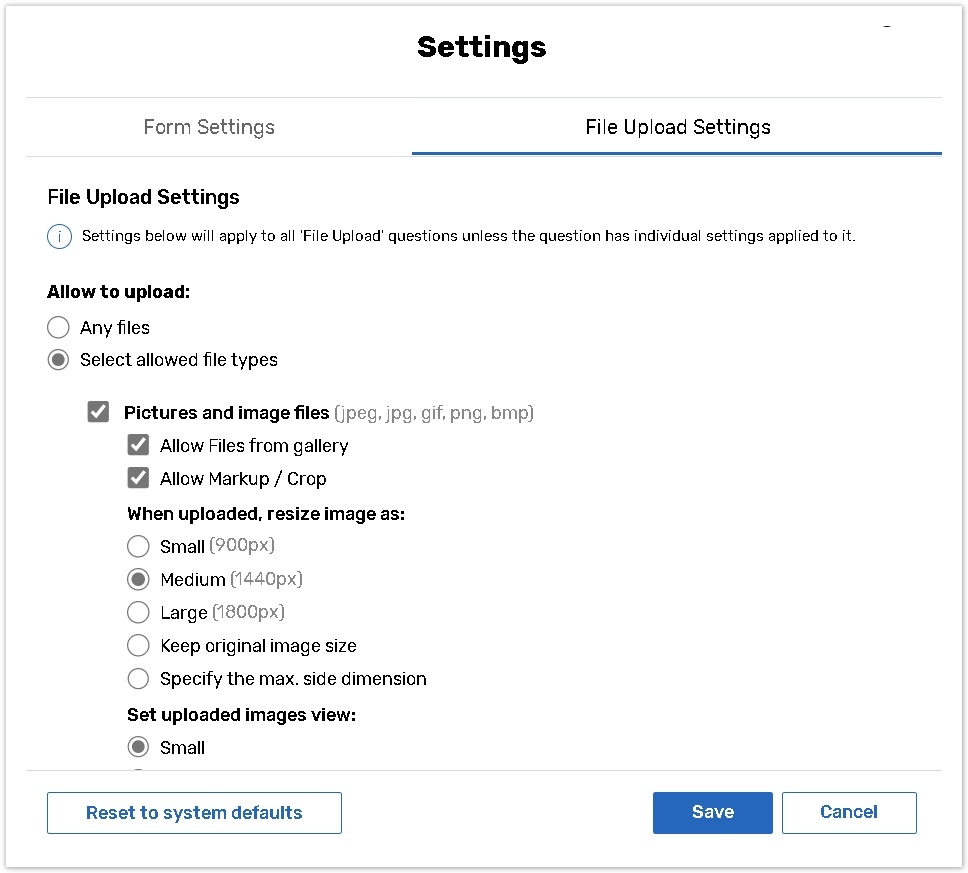The image size is (968, 873).
Task: Click the Settings dialog title
Action: 481,47
